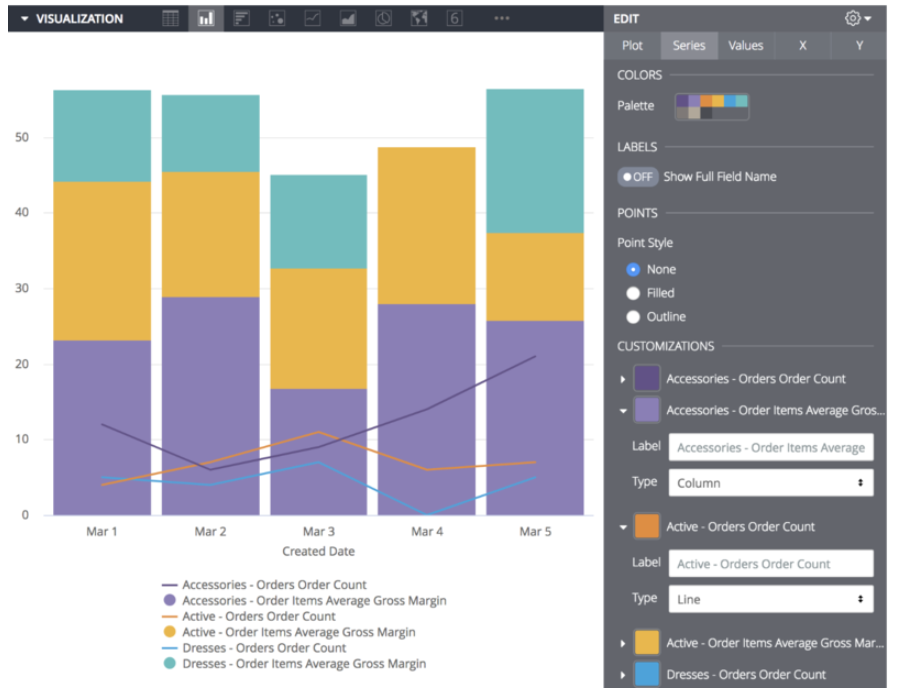Choose the Outline point style option
This screenshot has width=897, height=699.
pyautogui.click(x=631, y=316)
